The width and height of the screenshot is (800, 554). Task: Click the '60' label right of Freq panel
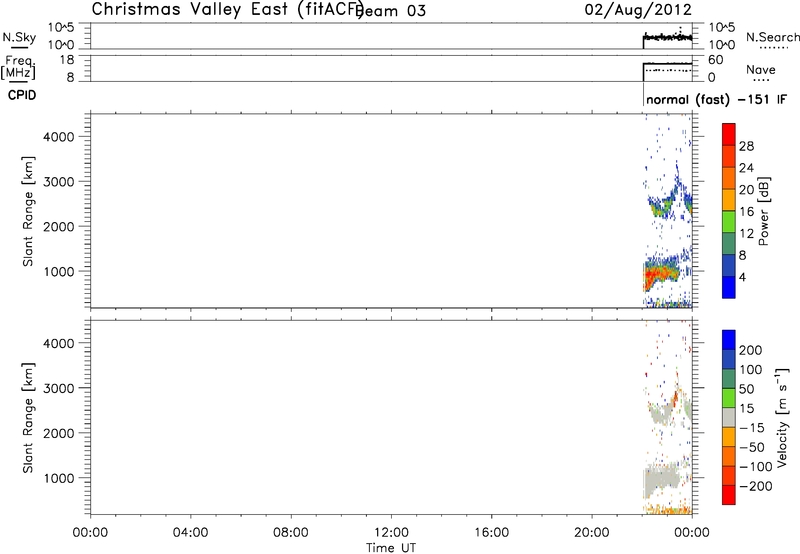(x=716, y=60)
